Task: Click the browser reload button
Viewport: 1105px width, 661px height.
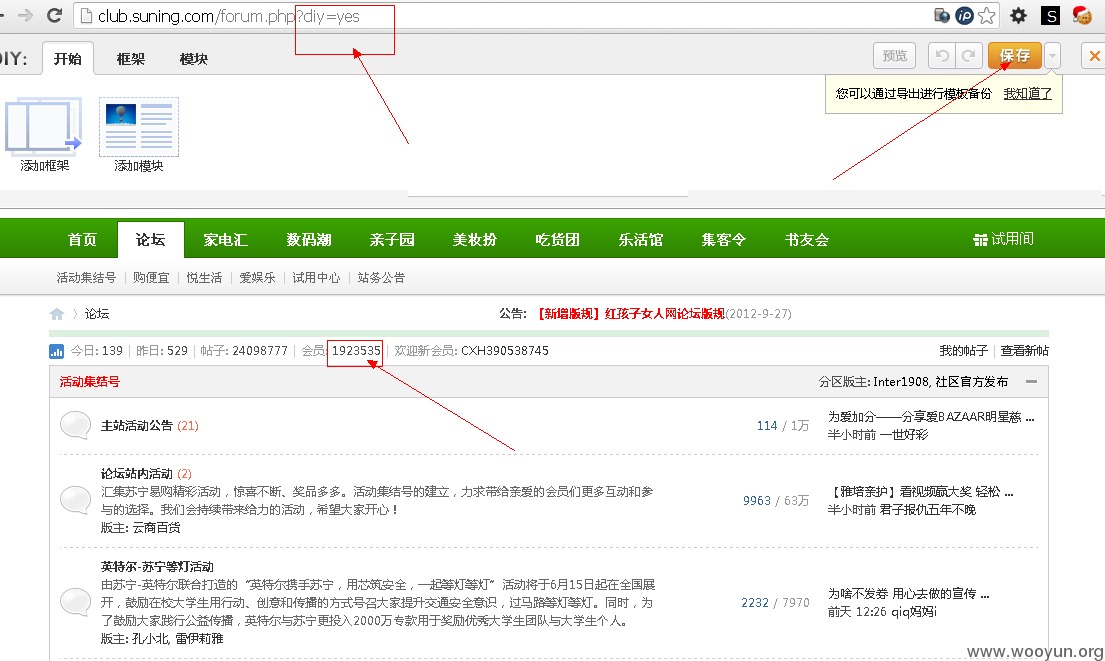Action: [54, 16]
